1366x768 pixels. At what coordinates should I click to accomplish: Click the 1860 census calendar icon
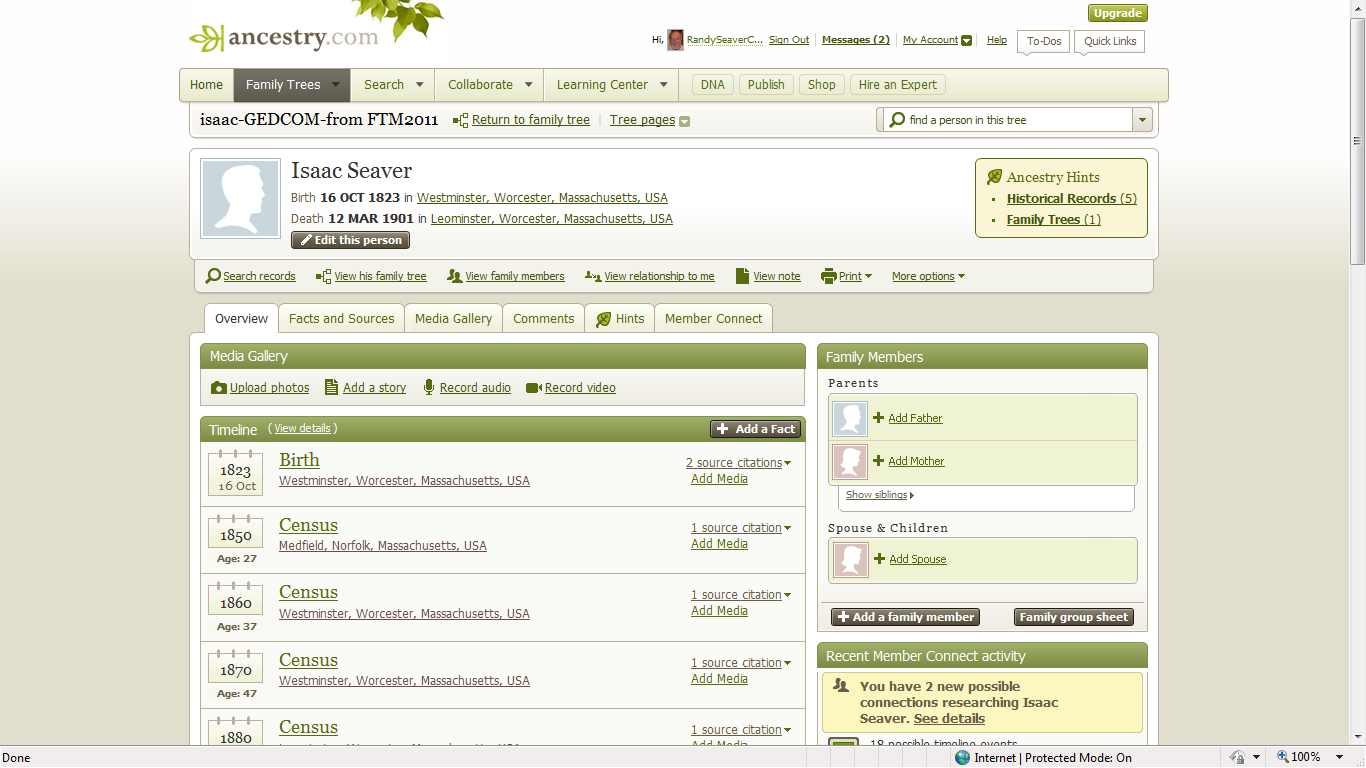[x=236, y=600]
